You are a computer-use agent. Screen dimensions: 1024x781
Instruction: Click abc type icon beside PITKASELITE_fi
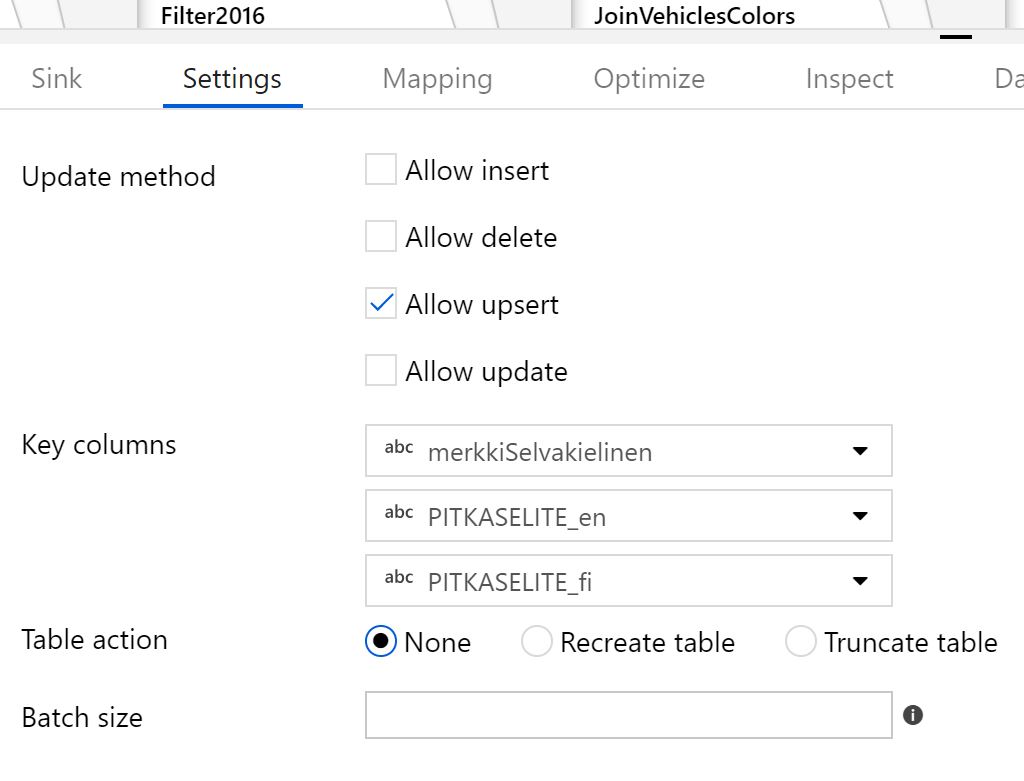(x=399, y=579)
